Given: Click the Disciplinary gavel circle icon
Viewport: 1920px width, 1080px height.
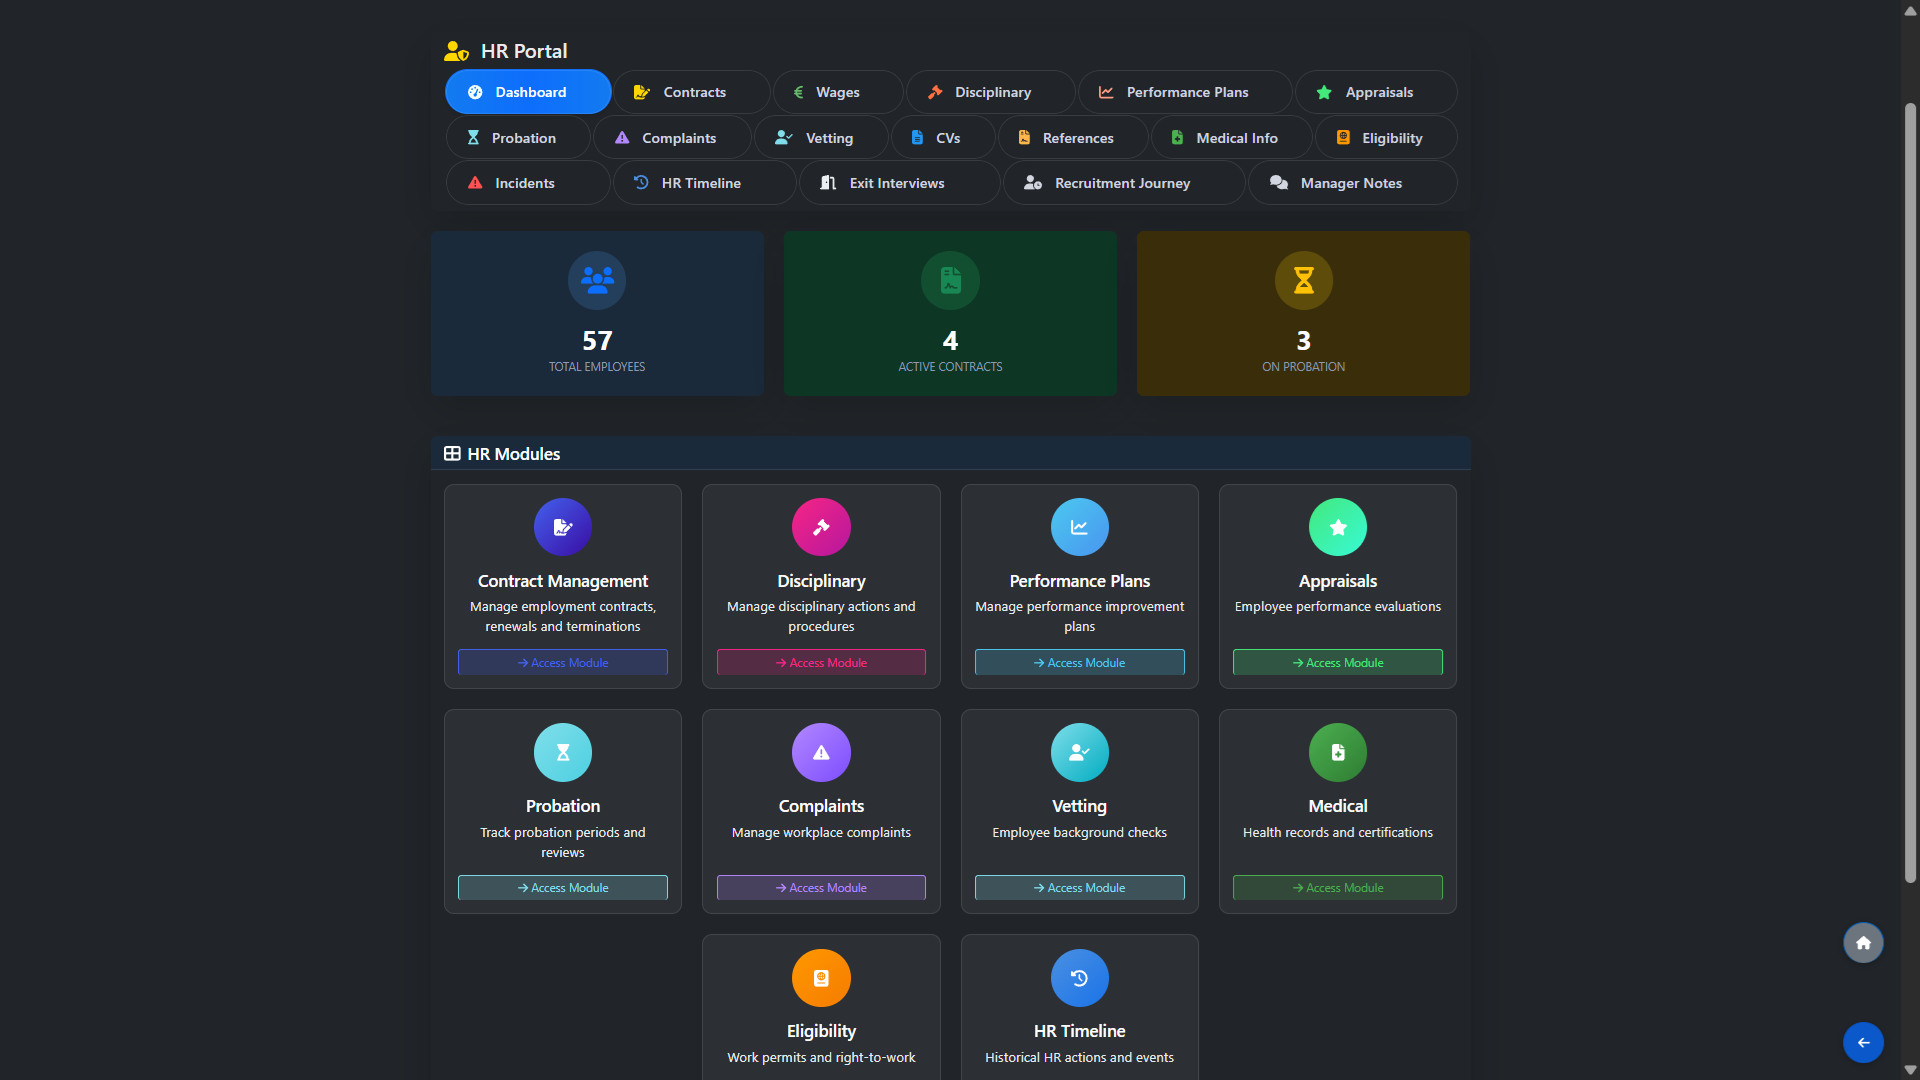Looking at the screenshot, I should 821,527.
